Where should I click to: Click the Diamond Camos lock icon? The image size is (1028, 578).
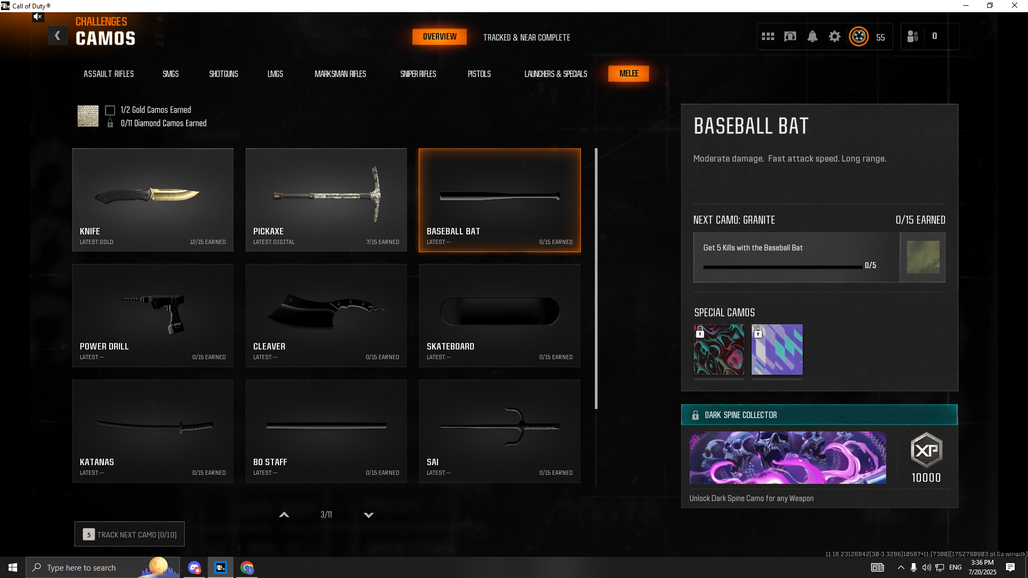click(110, 123)
